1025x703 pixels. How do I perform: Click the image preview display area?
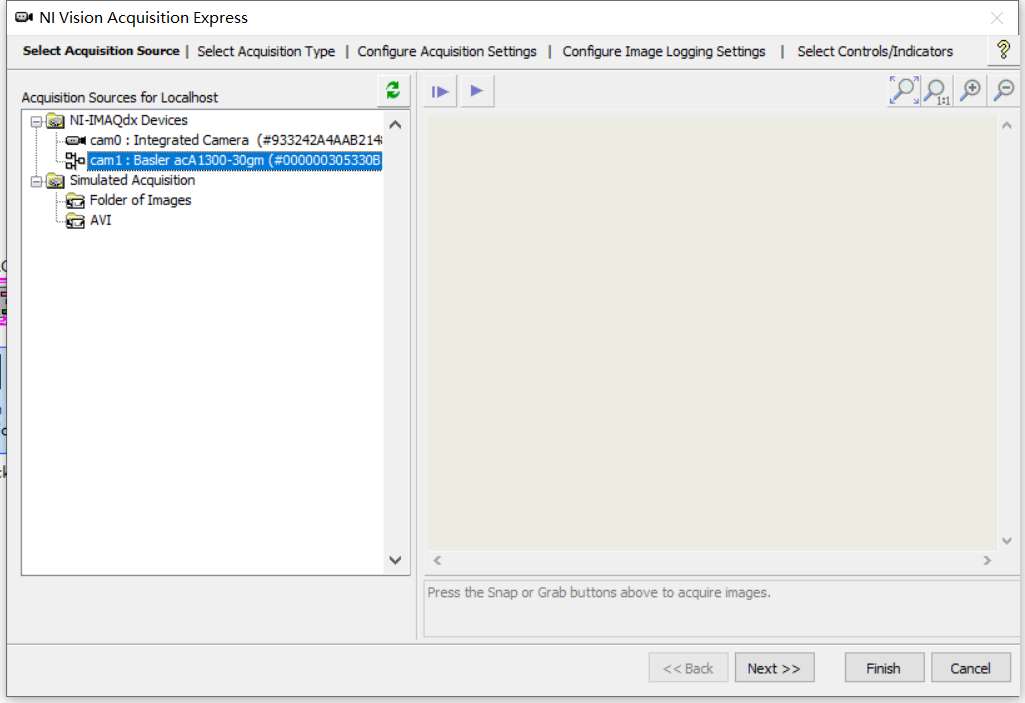pyautogui.click(x=713, y=334)
